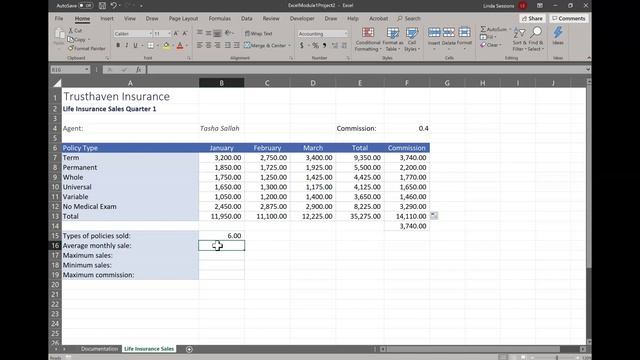Image resolution: width=640 pixels, height=360 pixels.
Task: Click the Borders icon
Action: tap(151, 45)
